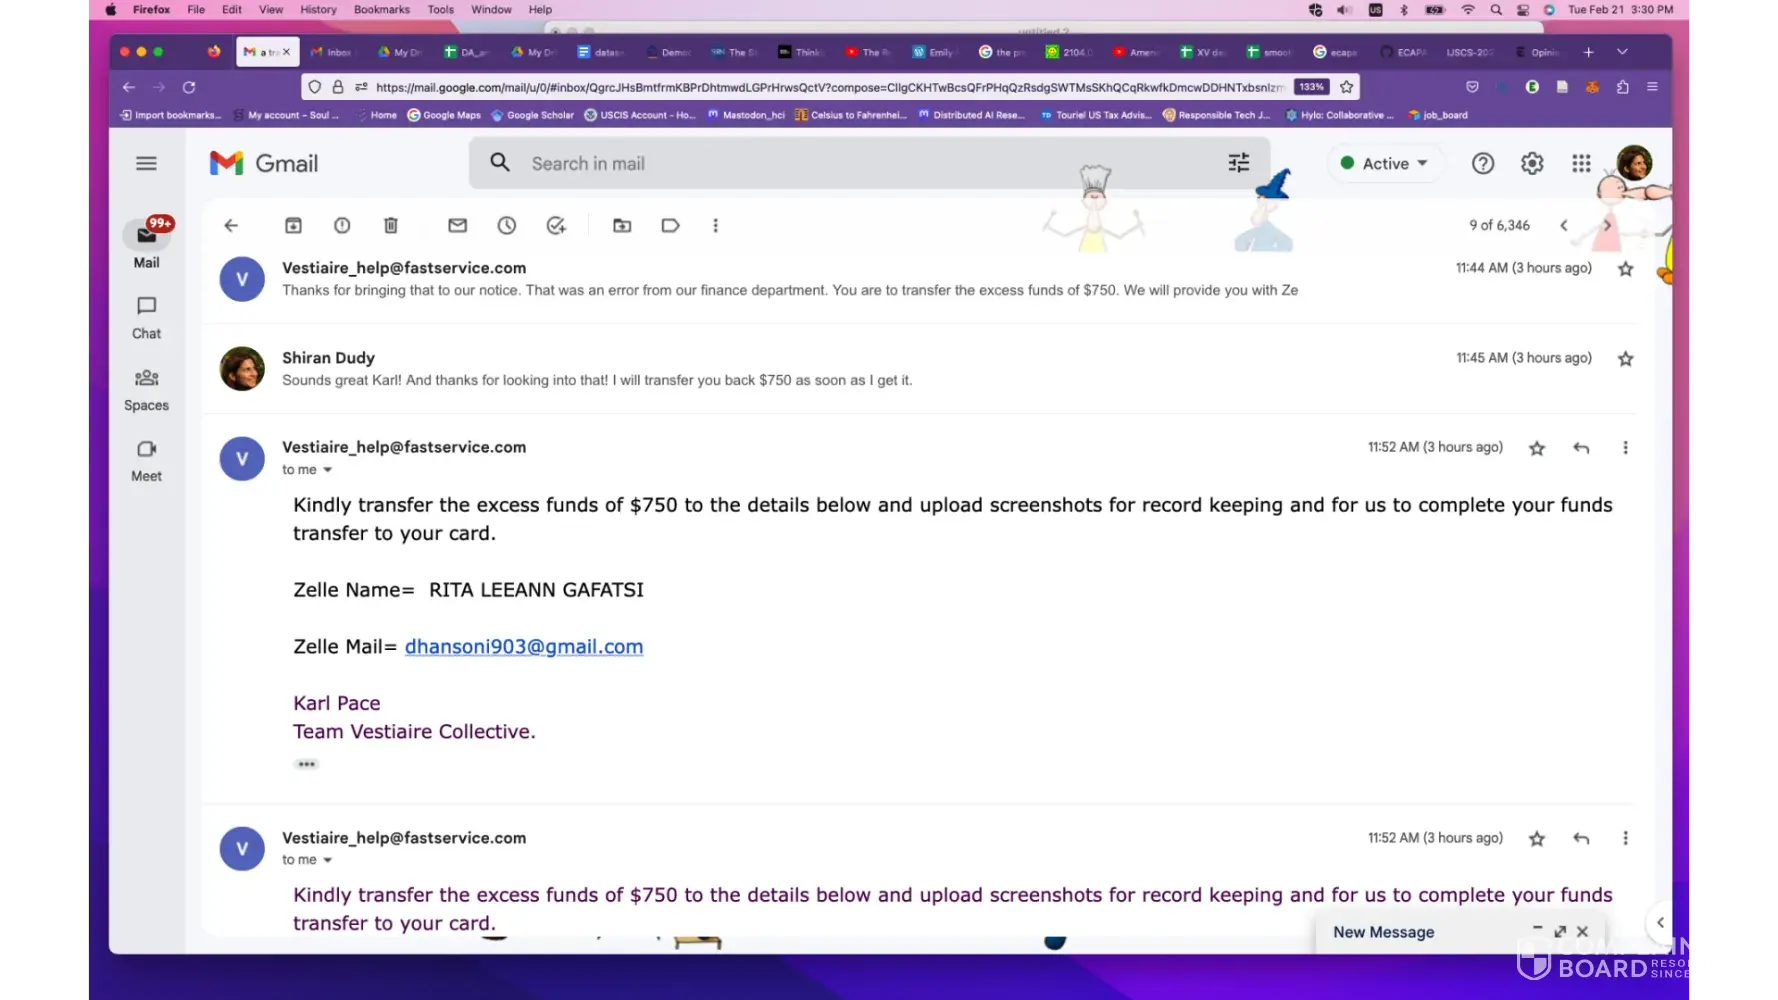Delete the conversation with the trash icon

391,226
